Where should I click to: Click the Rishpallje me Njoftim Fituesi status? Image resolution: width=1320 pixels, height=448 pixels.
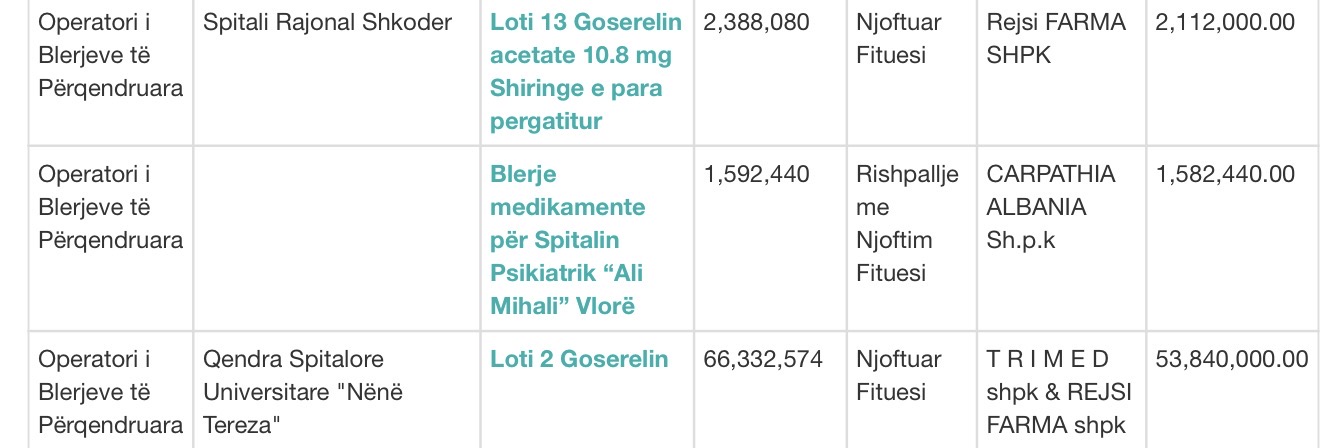pos(907,223)
